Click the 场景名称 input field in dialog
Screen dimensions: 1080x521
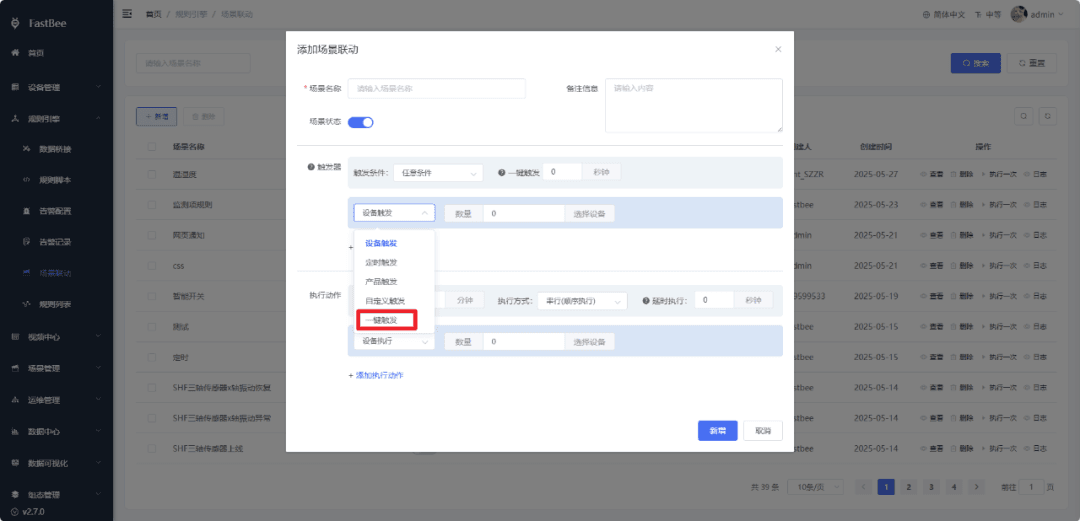tap(437, 88)
